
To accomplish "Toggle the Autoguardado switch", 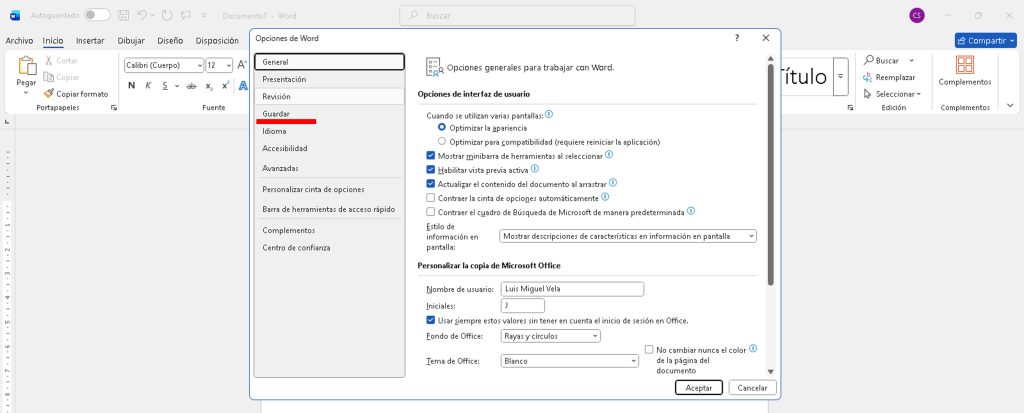I will [x=97, y=15].
